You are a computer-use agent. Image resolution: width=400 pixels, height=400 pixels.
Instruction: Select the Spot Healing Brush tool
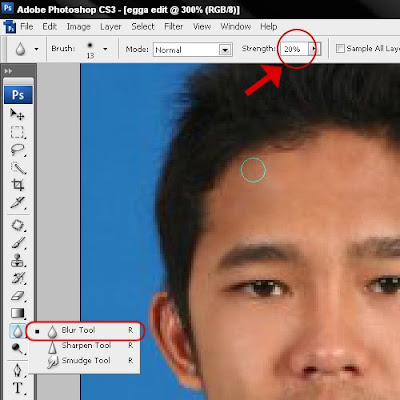coord(18,225)
